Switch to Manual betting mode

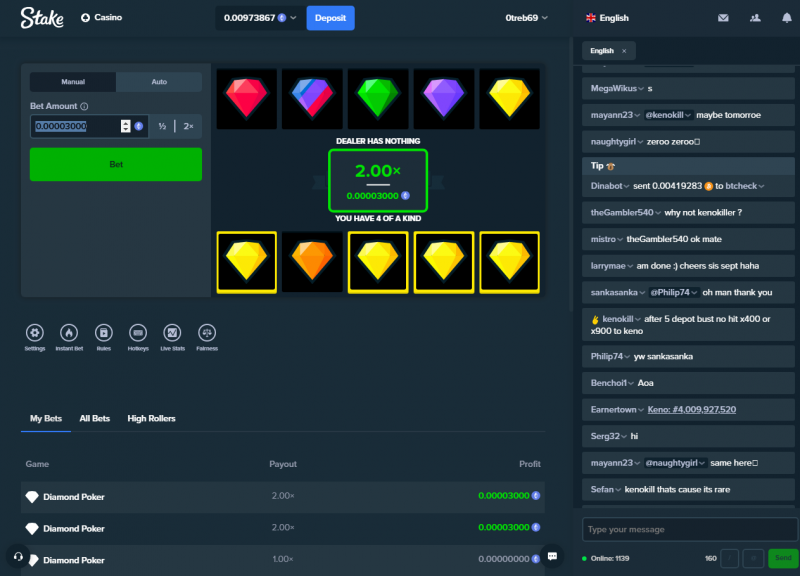tap(73, 82)
